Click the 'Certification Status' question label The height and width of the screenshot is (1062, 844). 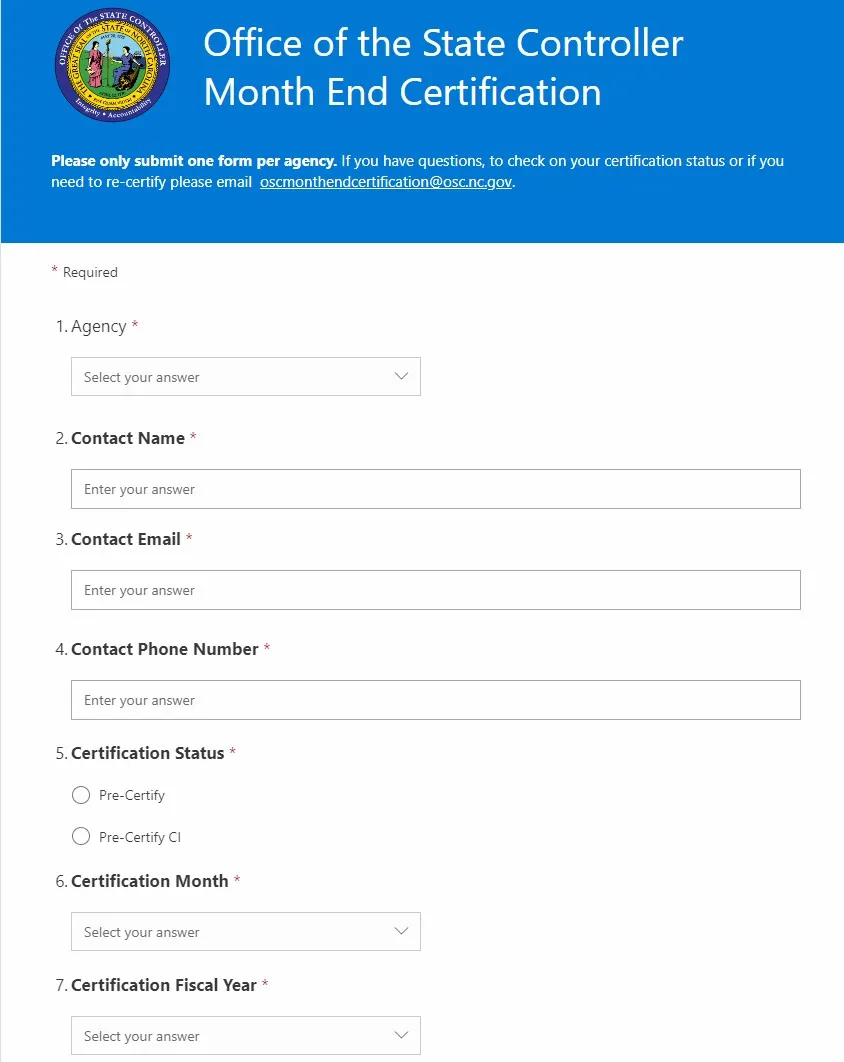[148, 753]
